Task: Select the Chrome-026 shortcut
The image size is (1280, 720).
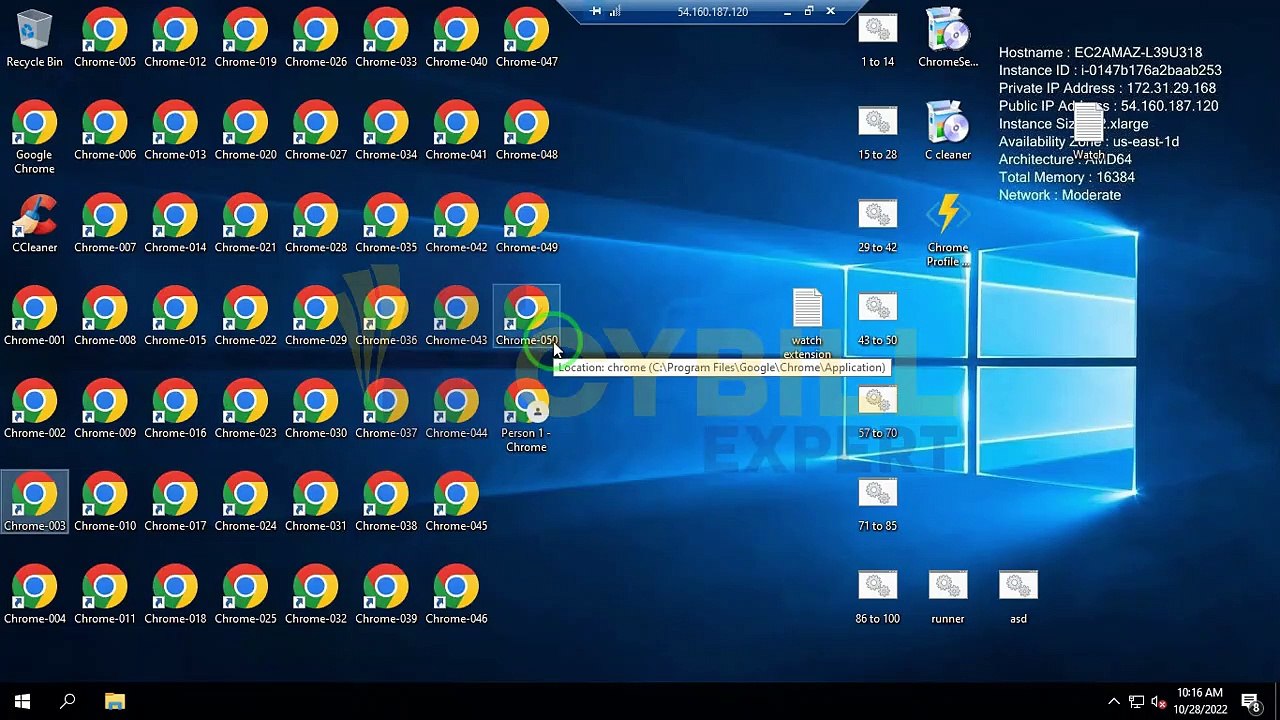Action: (x=316, y=40)
